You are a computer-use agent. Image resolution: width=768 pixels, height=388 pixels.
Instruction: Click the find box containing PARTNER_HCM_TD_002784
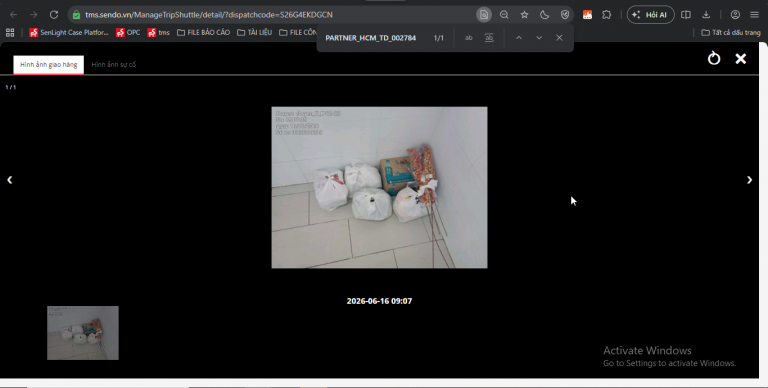coord(371,38)
